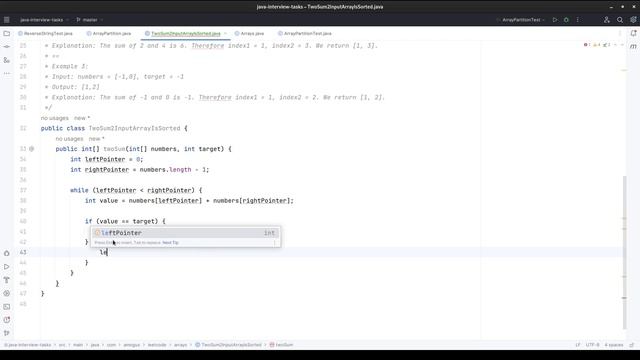Place cursor on line 43 after 'le'
This screenshot has height=360, width=640.
(107, 252)
